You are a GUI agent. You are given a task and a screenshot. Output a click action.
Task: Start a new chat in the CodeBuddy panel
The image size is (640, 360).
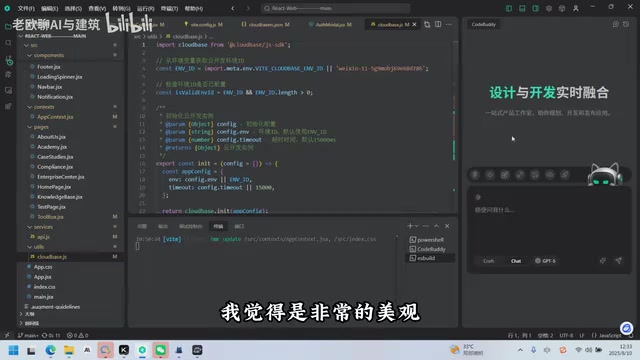(616, 24)
